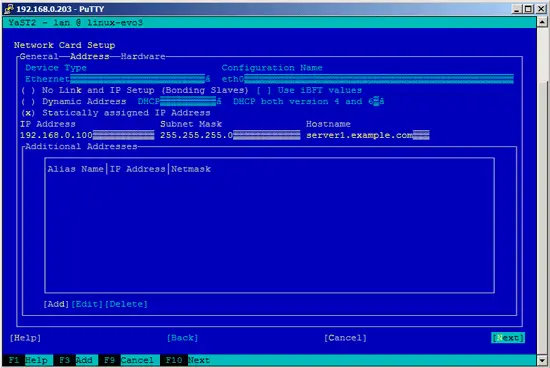Maximize the PuTTY window

[x=529, y=9]
